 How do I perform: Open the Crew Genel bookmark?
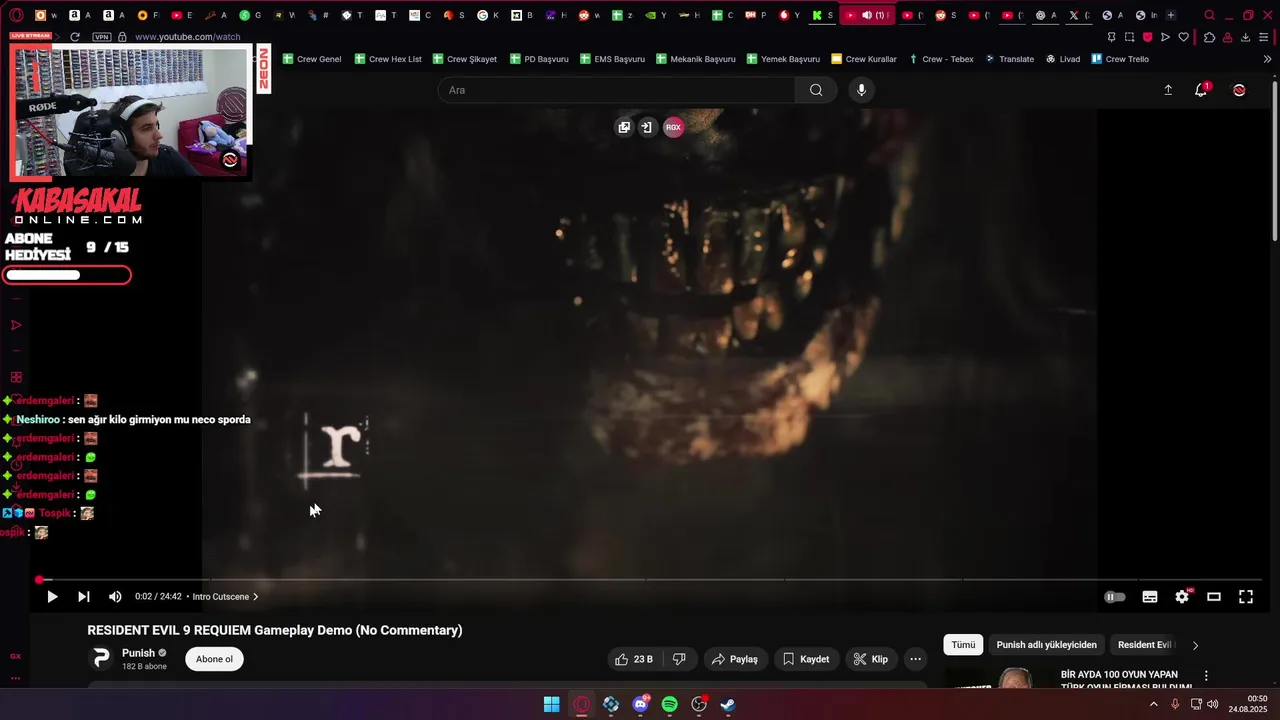[312, 59]
